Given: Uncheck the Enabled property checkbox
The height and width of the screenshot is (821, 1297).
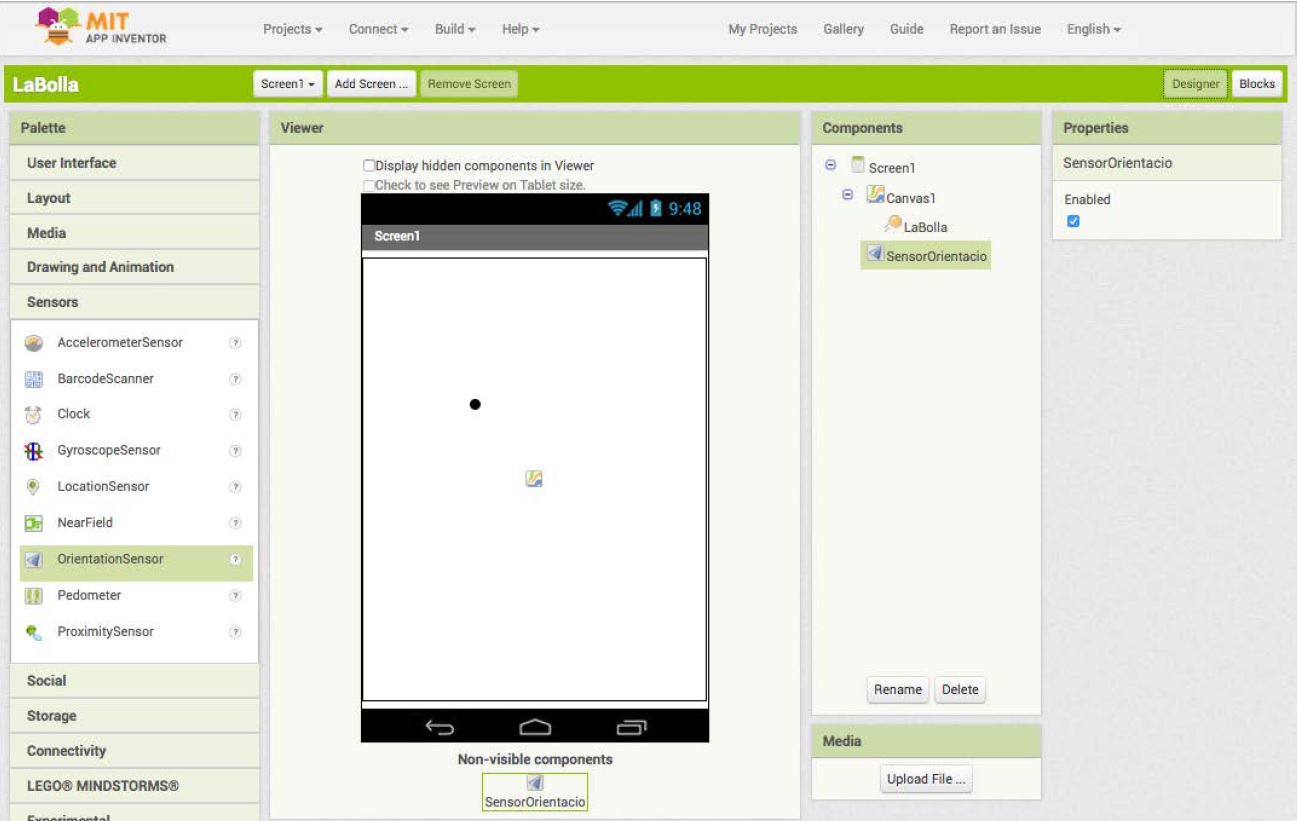Looking at the screenshot, I should [x=1073, y=221].
